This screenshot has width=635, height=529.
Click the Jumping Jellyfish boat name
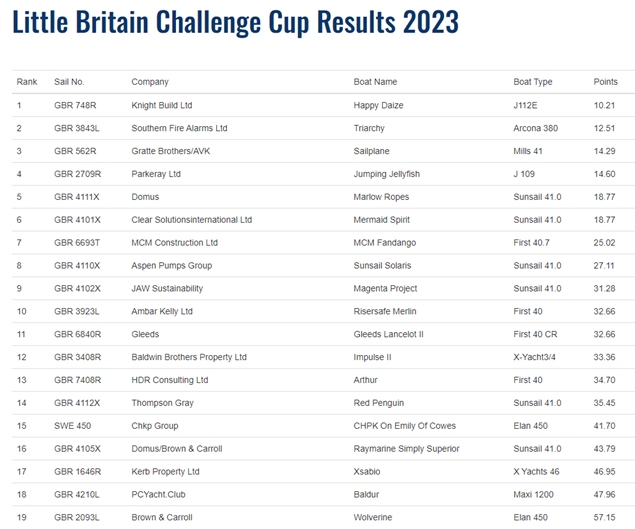coord(387,174)
